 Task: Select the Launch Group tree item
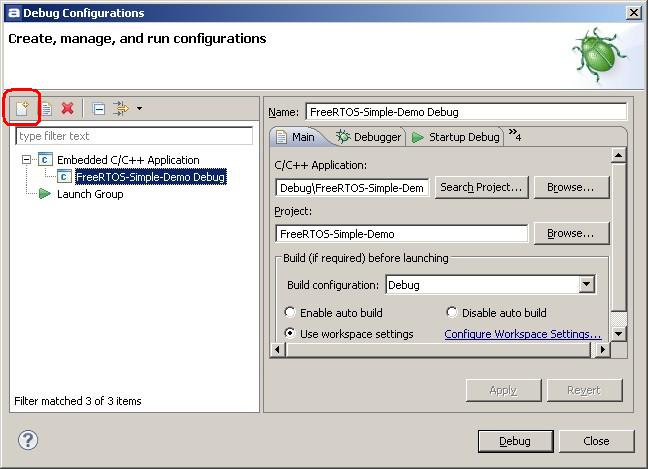[90, 194]
